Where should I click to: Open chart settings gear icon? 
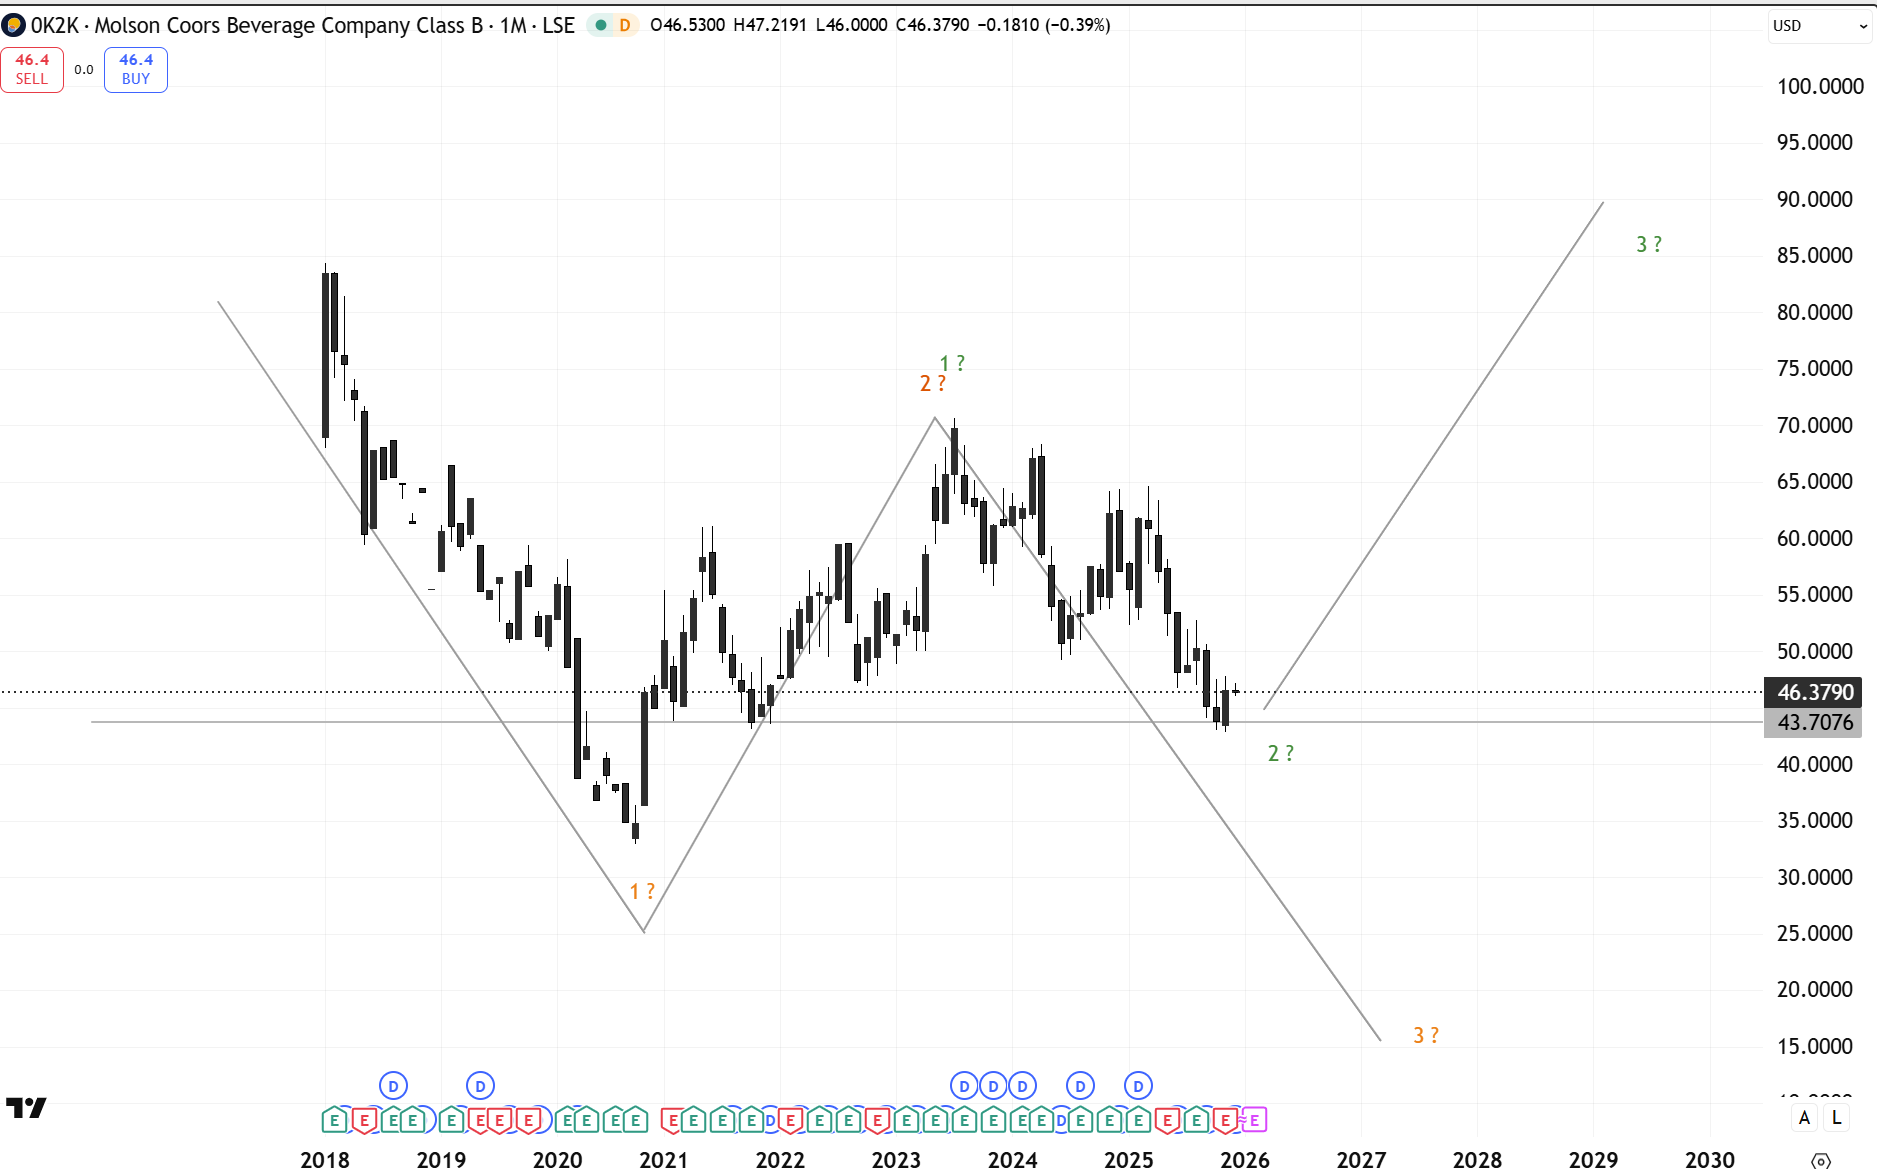[1821, 1160]
